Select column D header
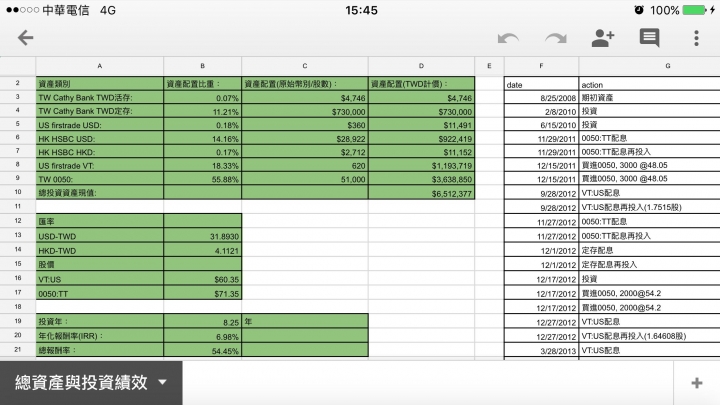The height and width of the screenshot is (405, 720). [422, 66]
